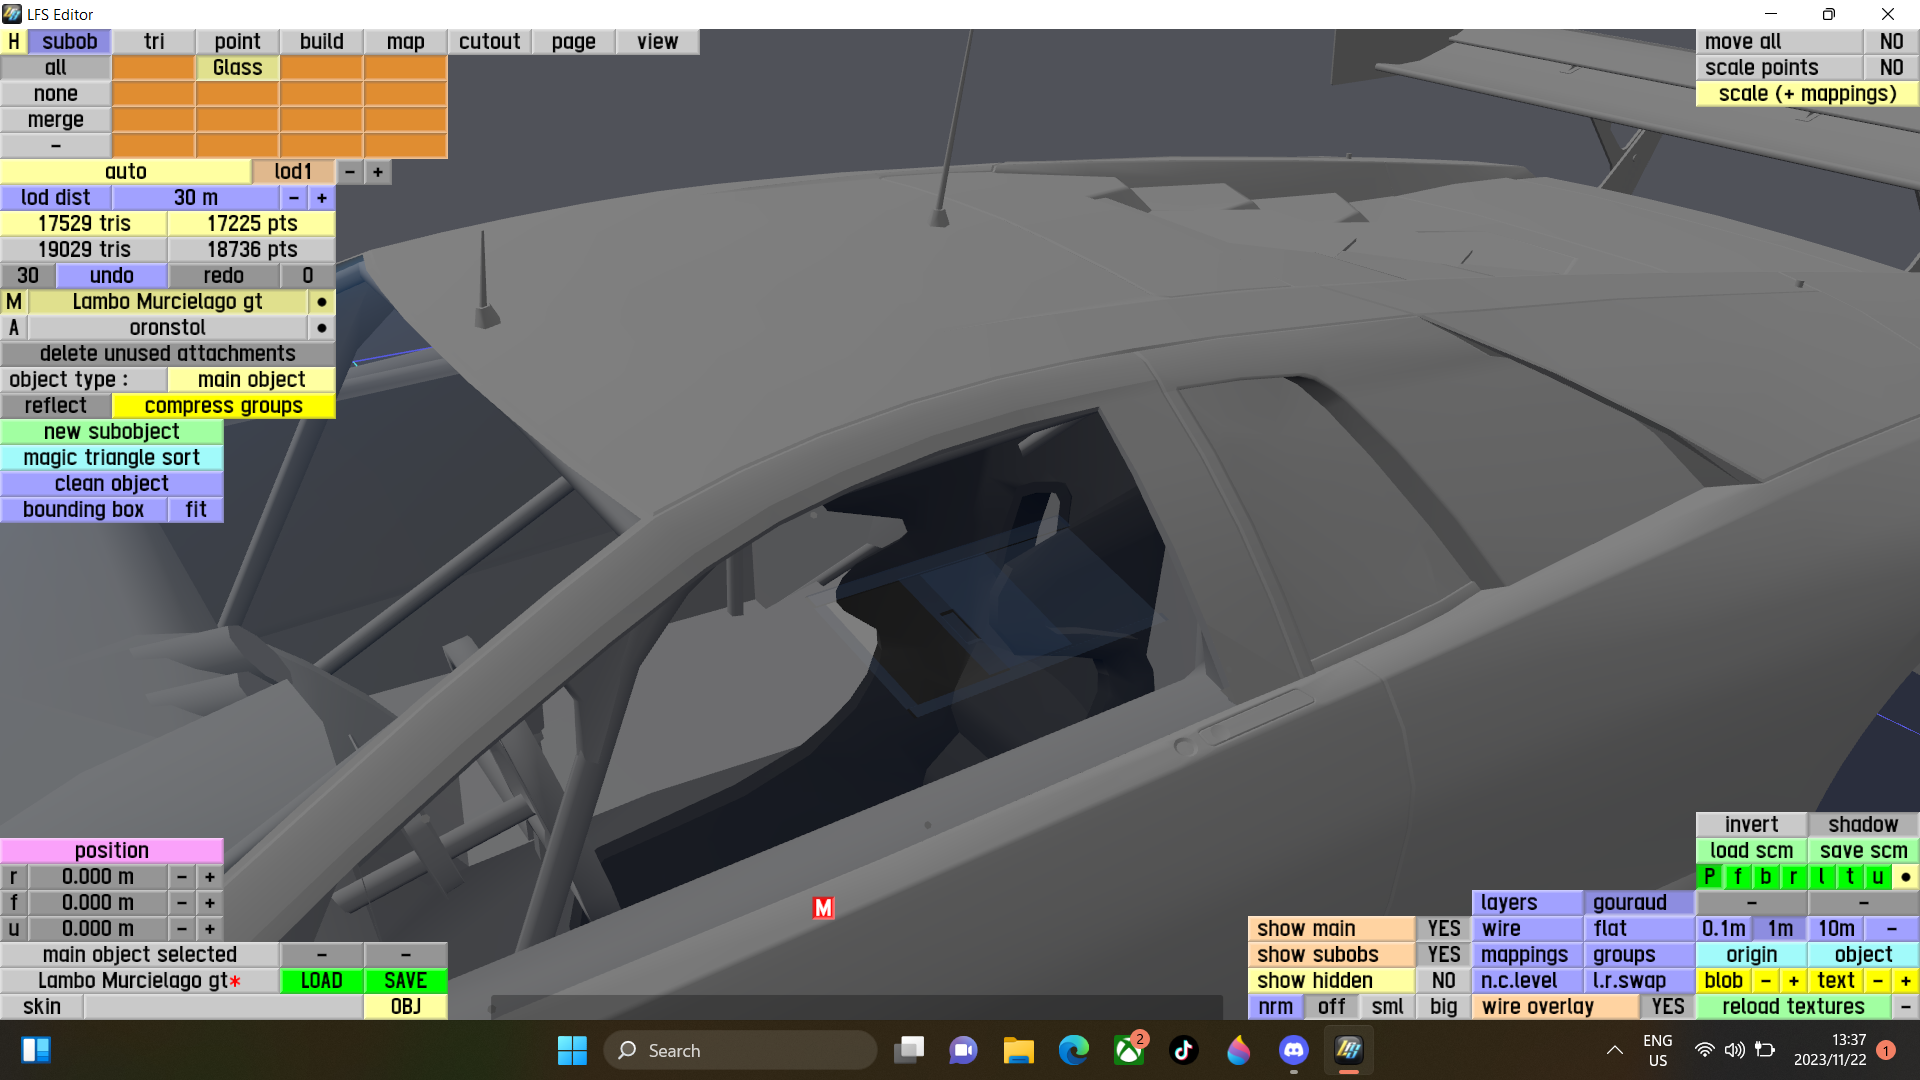Click the P view button

click(x=1709, y=877)
